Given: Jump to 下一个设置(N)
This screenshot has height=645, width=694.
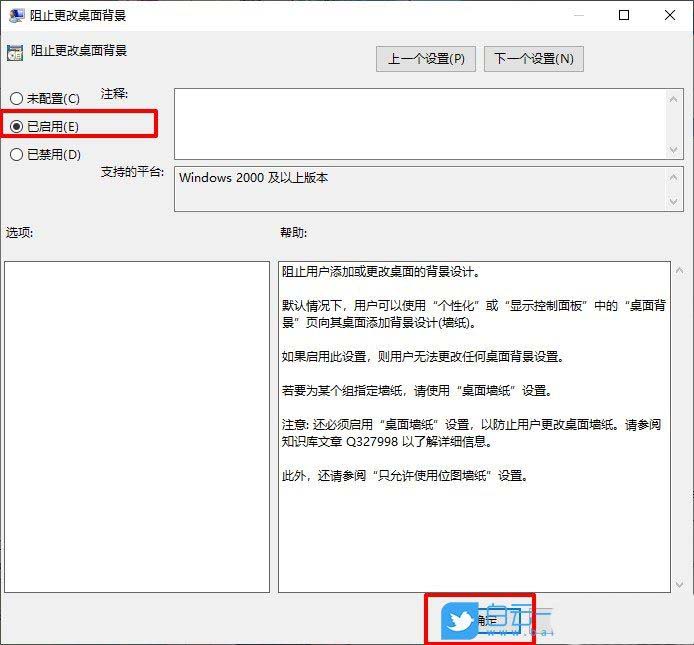Looking at the screenshot, I should click(533, 58).
